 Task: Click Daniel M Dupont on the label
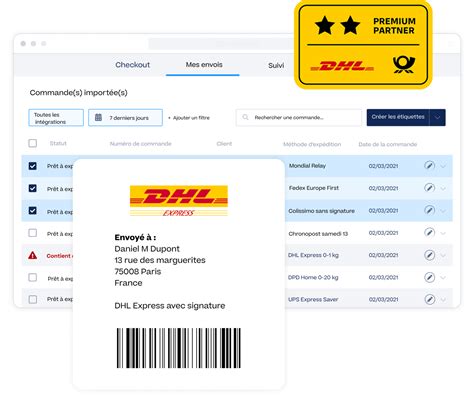click(x=147, y=249)
